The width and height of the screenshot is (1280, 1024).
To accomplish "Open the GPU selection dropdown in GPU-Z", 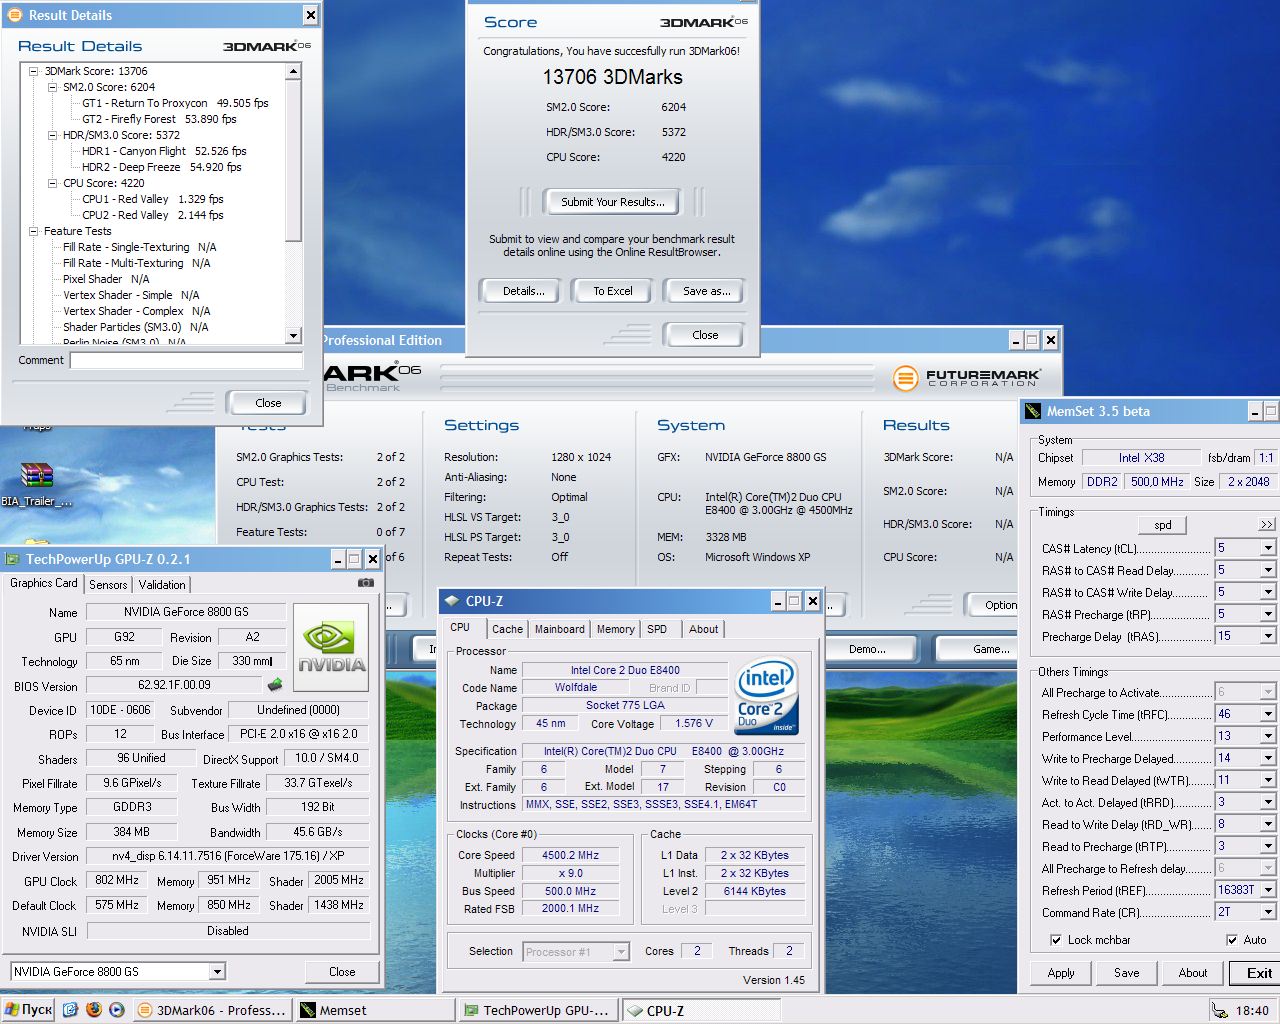I will pyautogui.click(x=217, y=971).
